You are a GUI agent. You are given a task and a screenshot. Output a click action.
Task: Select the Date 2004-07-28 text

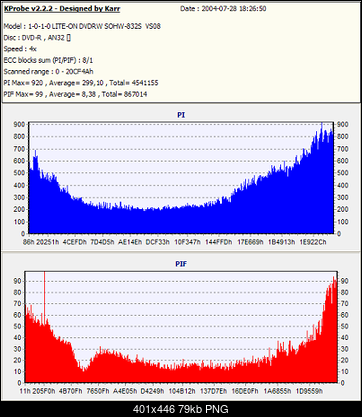point(223,9)
